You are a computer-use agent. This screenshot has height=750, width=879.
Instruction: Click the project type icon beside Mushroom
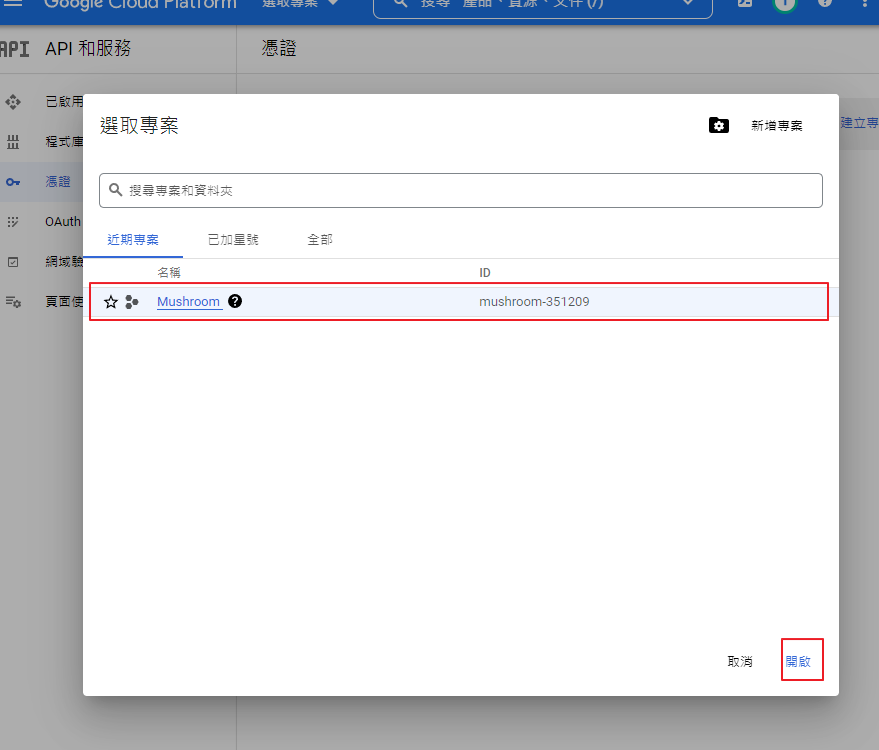click(132, 302)
